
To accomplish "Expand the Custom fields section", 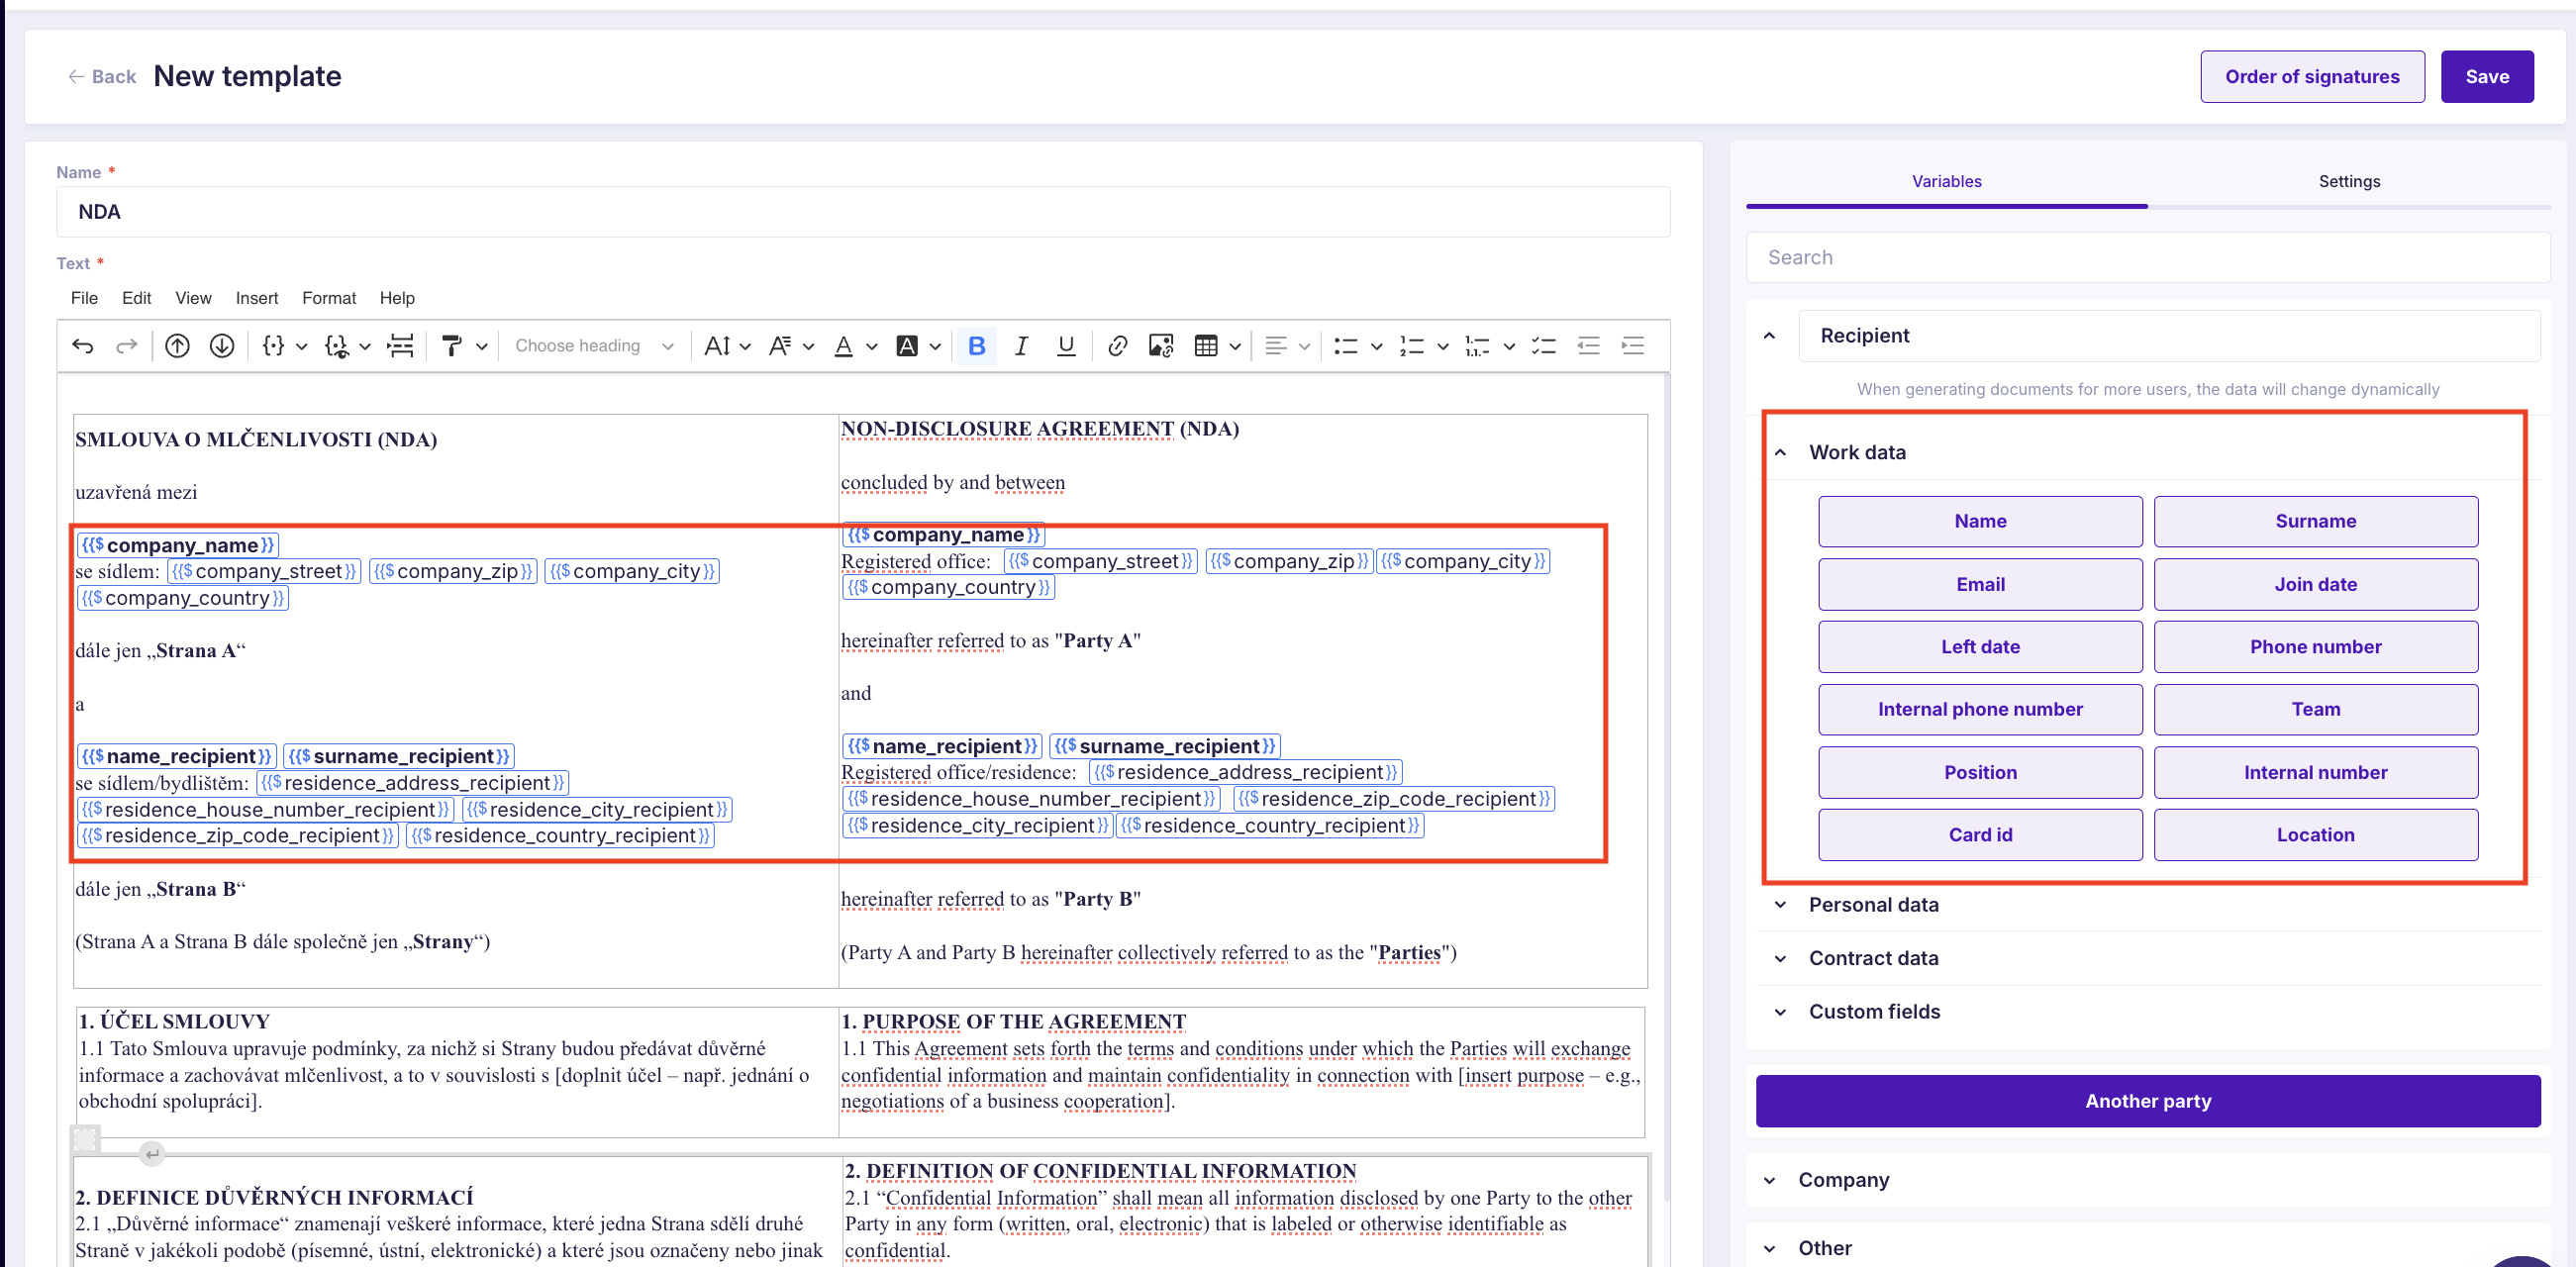I will [1780, 1012].
